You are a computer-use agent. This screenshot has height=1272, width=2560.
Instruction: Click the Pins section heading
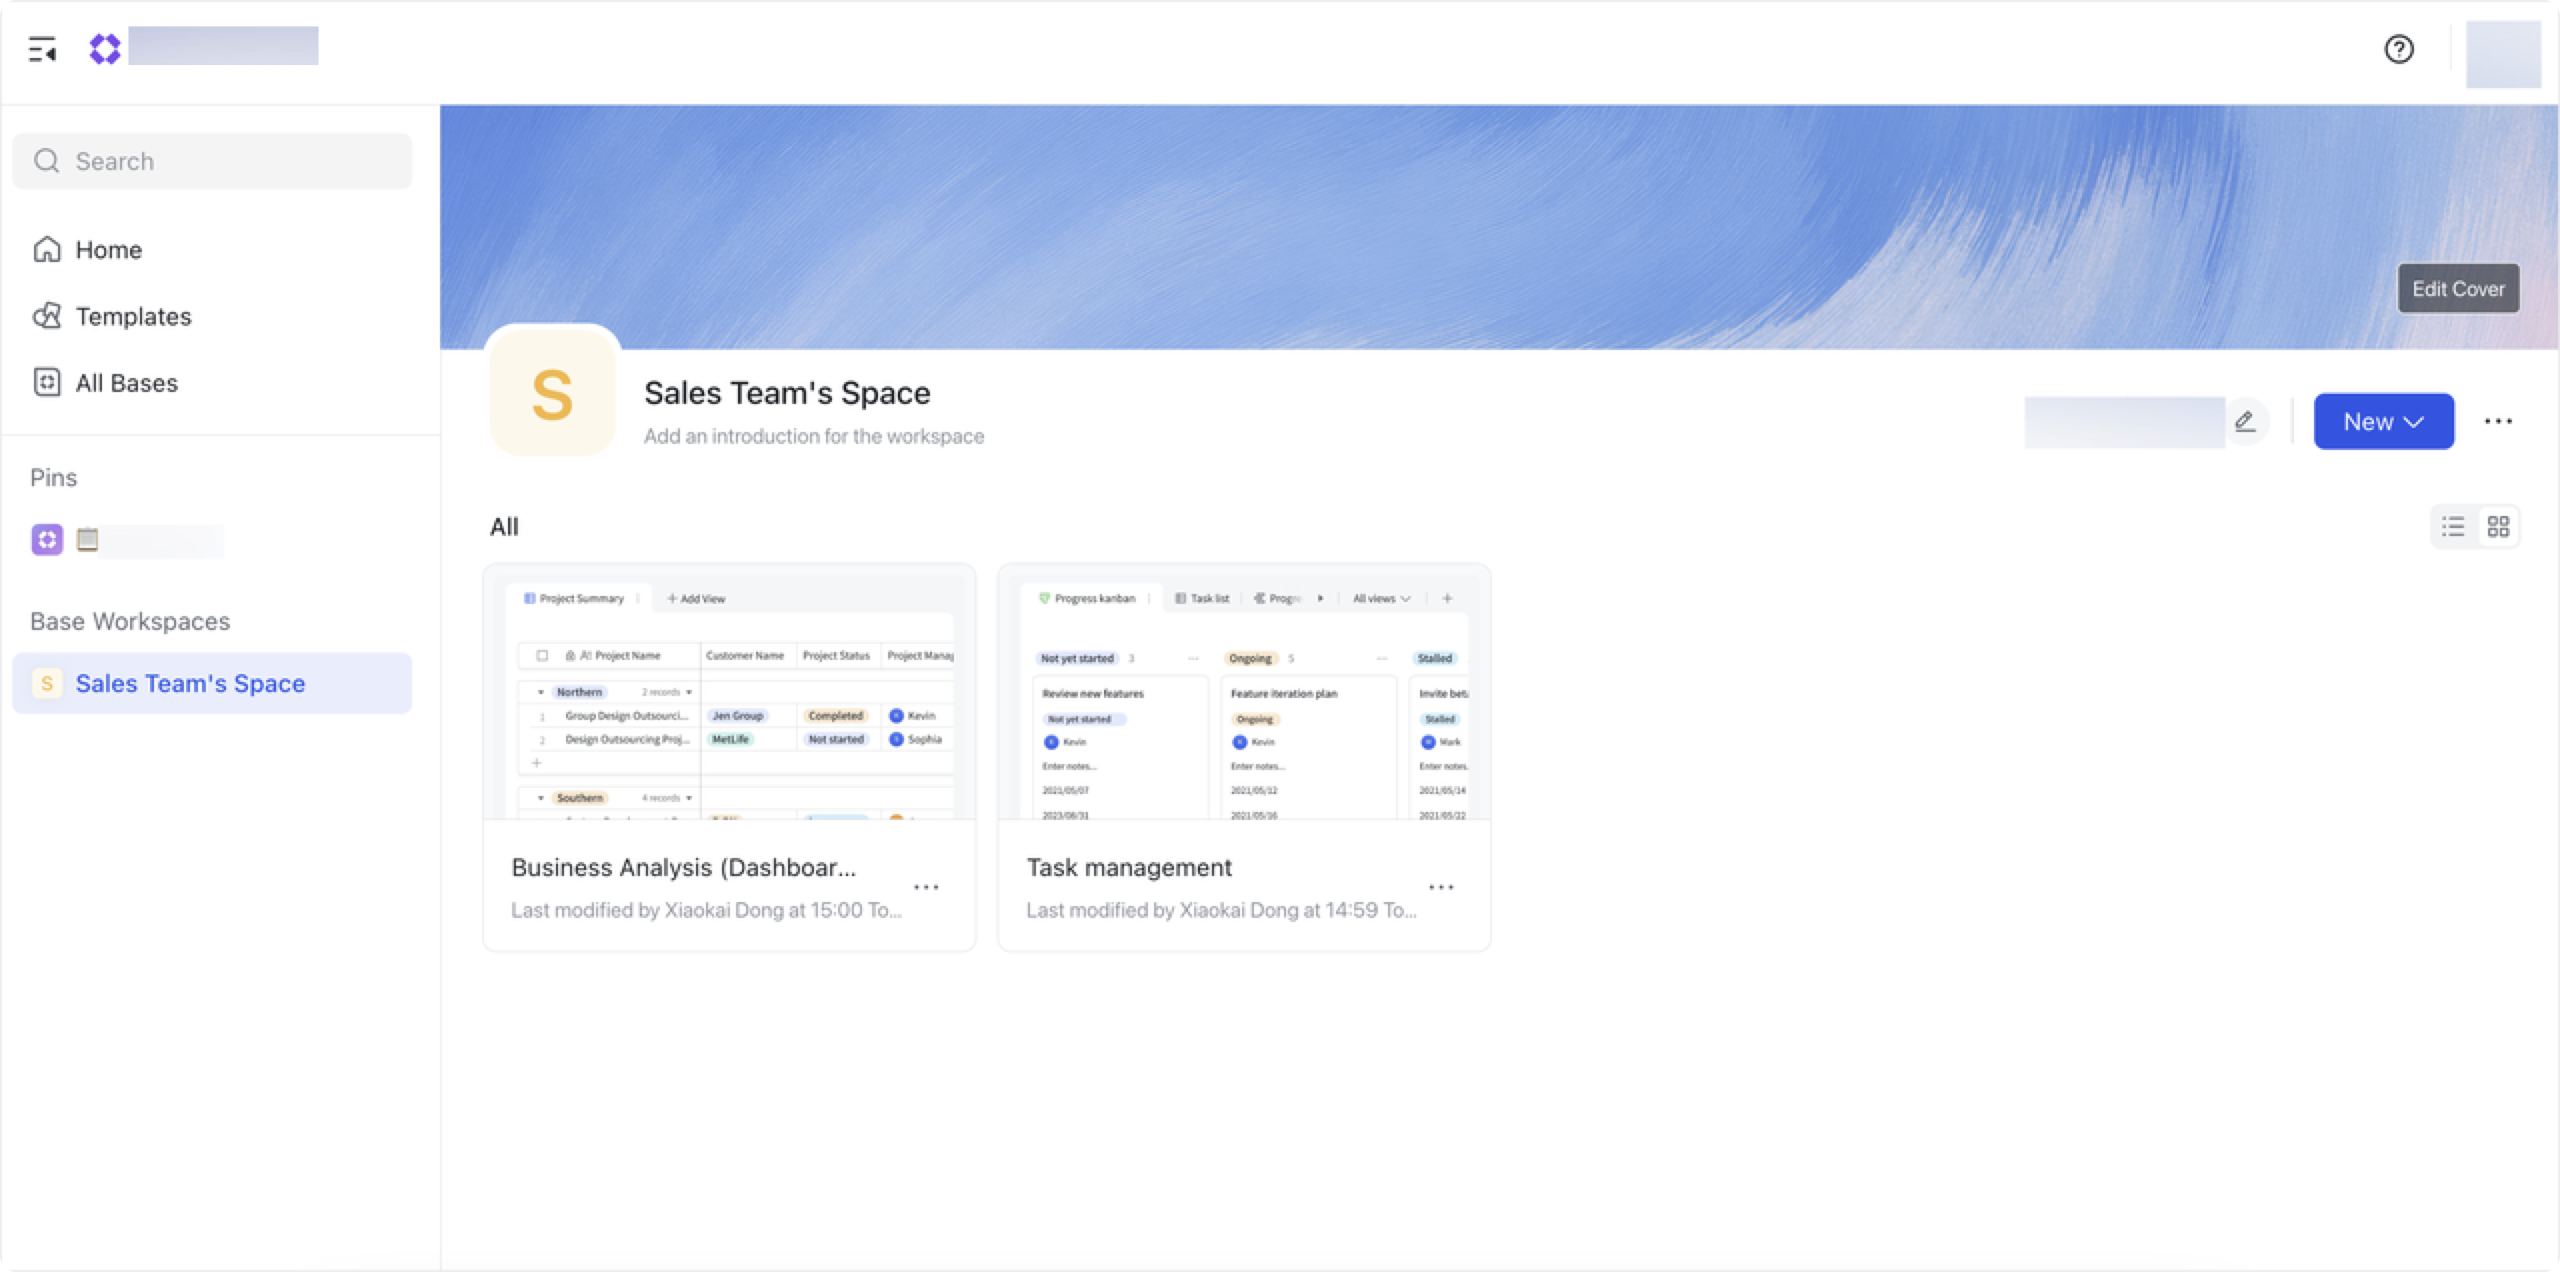coord(53,478)
